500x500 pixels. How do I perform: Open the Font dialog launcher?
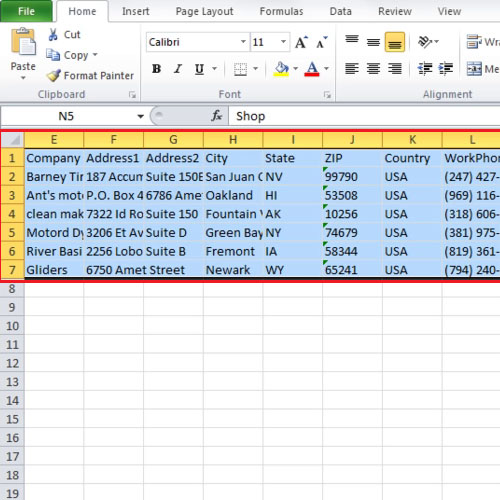point(327,95)
